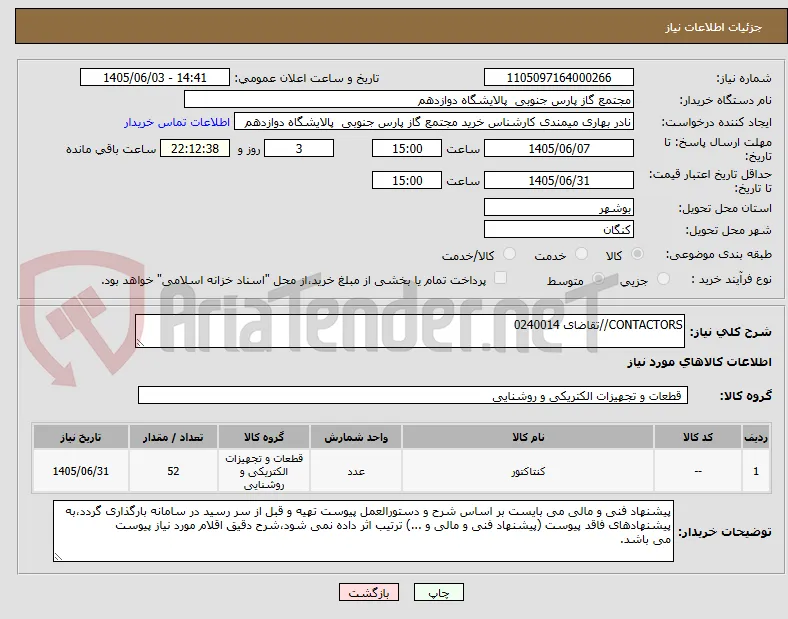Click the price validity hour field
Image resolution: width=788 pixels, height=619 pixels.
point(407,180)
